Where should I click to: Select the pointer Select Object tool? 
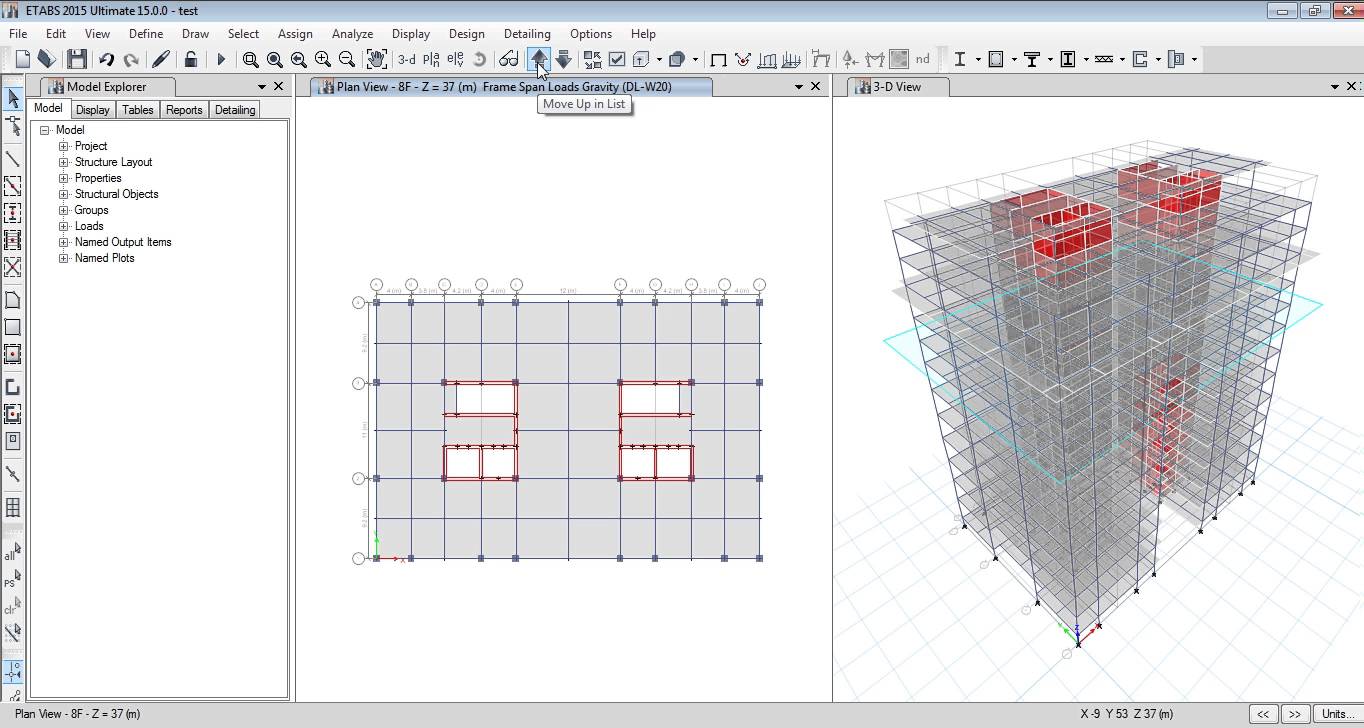pyautogui.click(x=13, y=98)
